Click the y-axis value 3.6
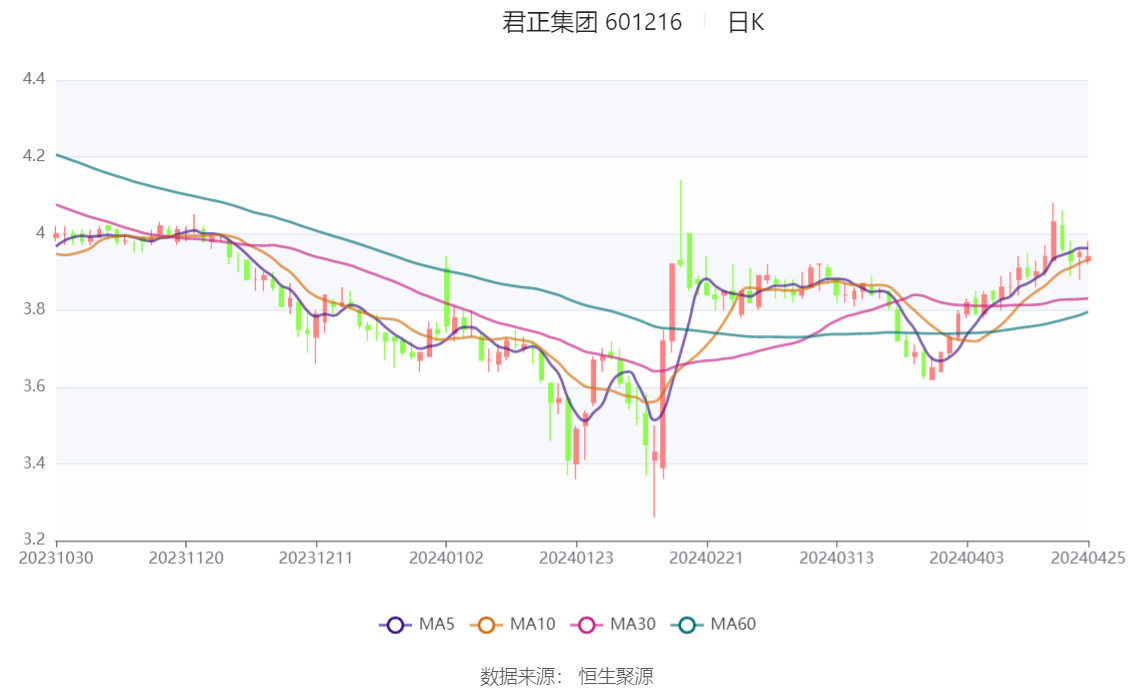The height and width of the screenshot is (689, 1134). tap(34, 386)
